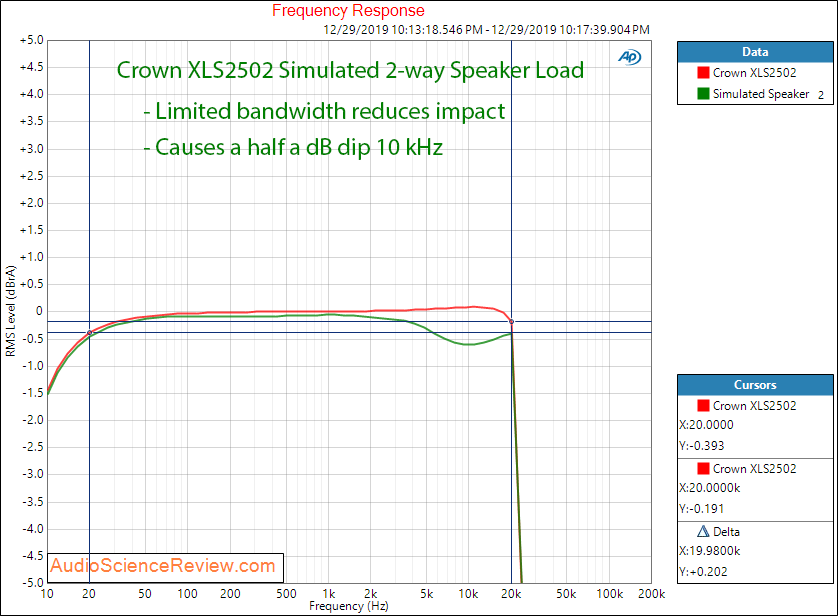Click the red "Frequency Response" chart title
838x616 pixels.
point(348,11)
